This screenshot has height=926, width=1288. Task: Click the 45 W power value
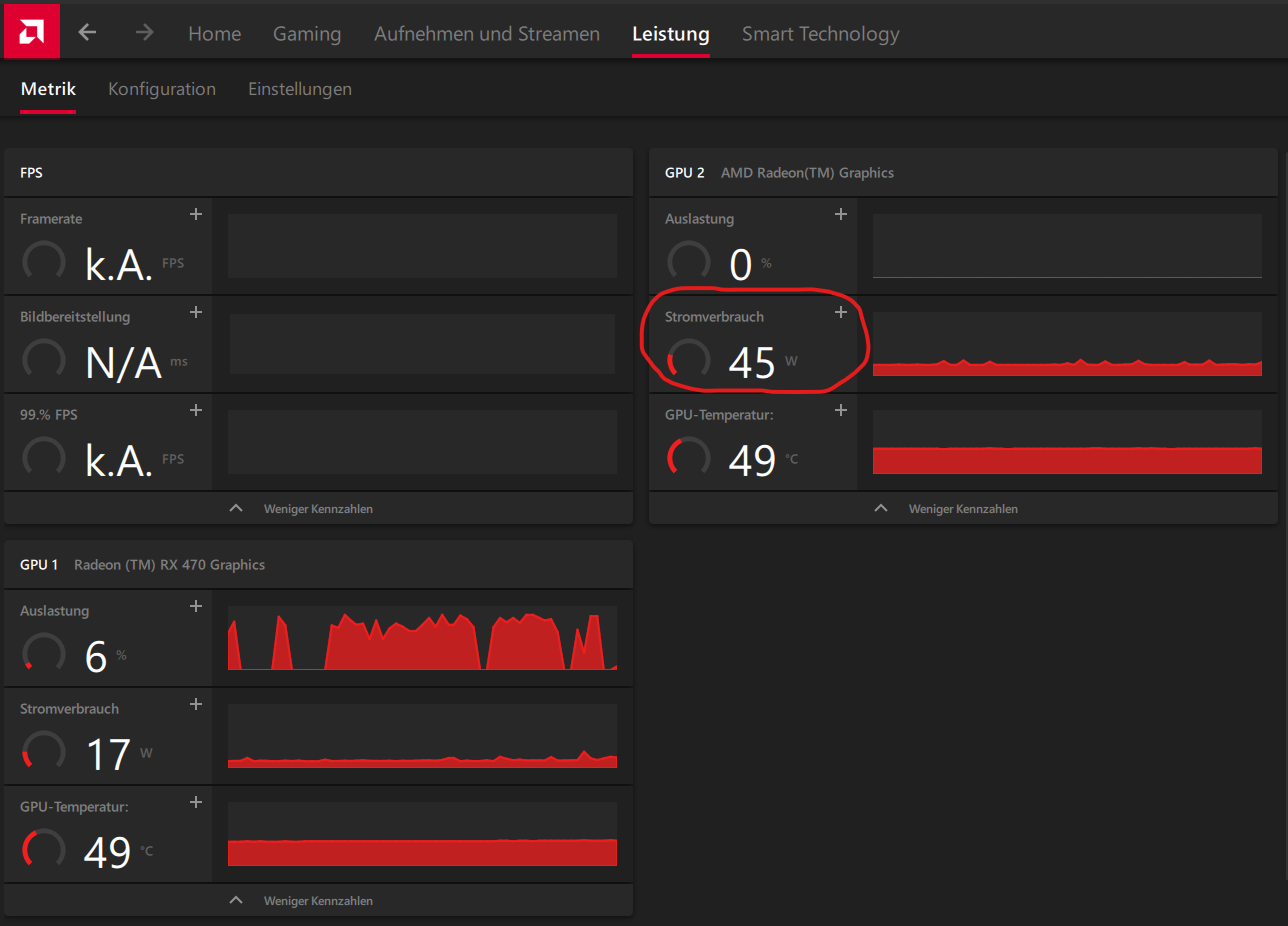pyautogui.click(x=752, y=363)
